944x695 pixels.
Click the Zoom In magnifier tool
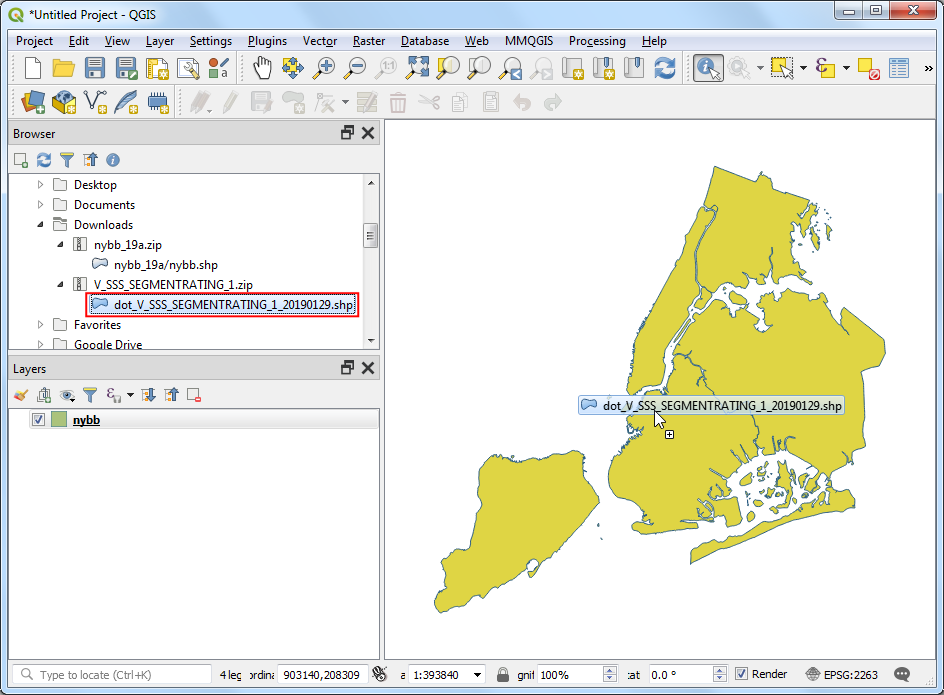click(x=324, y=68)
